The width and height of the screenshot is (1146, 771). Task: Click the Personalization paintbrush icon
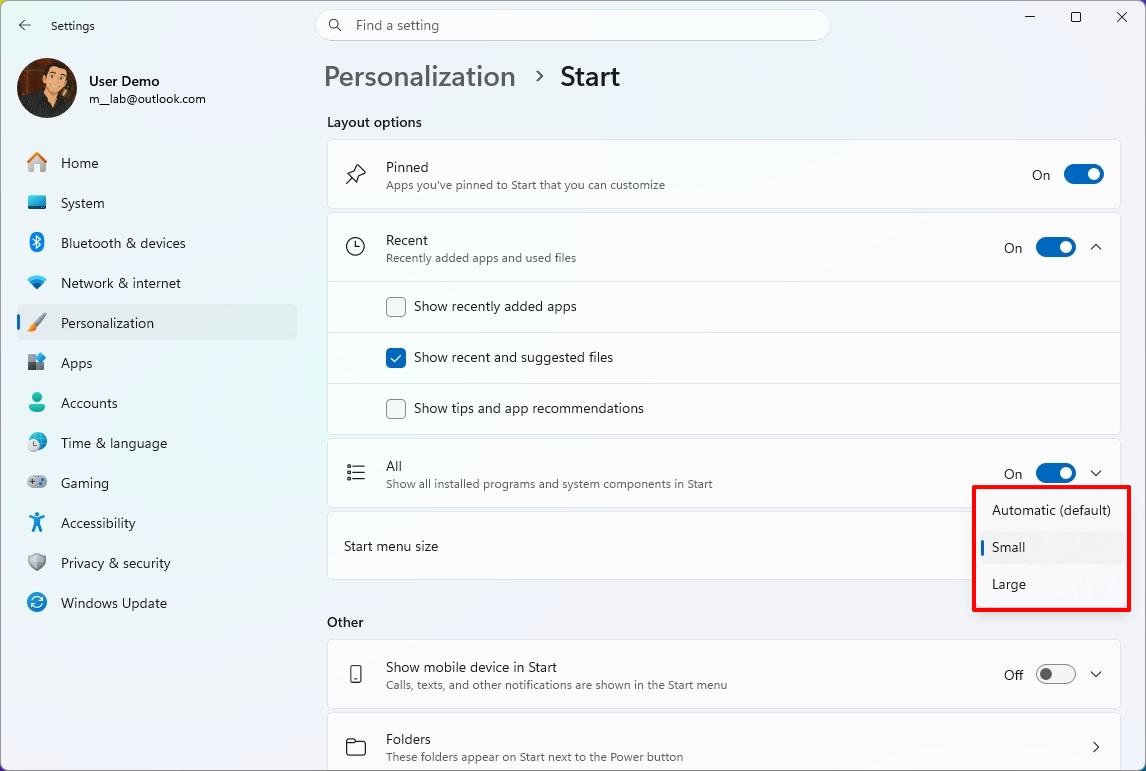pyautogui.click(x=37, y=322)
